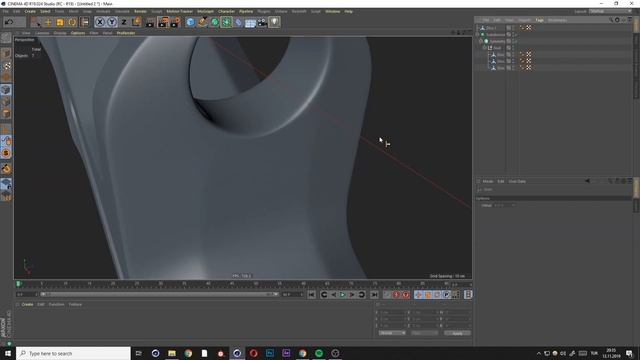Viewport: 640px width, 360px height.
Task: Open Object Manager Tags menu
Action: coord(540,20)
